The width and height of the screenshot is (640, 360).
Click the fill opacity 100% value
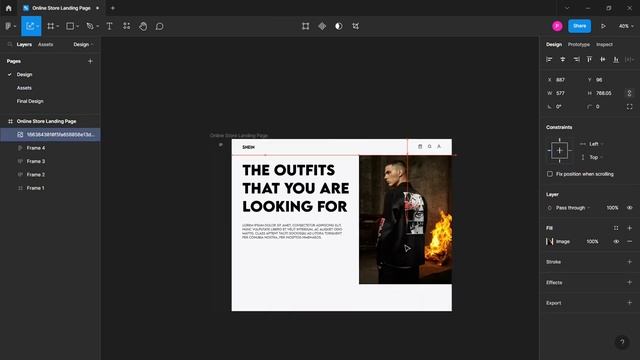[592, 242]
